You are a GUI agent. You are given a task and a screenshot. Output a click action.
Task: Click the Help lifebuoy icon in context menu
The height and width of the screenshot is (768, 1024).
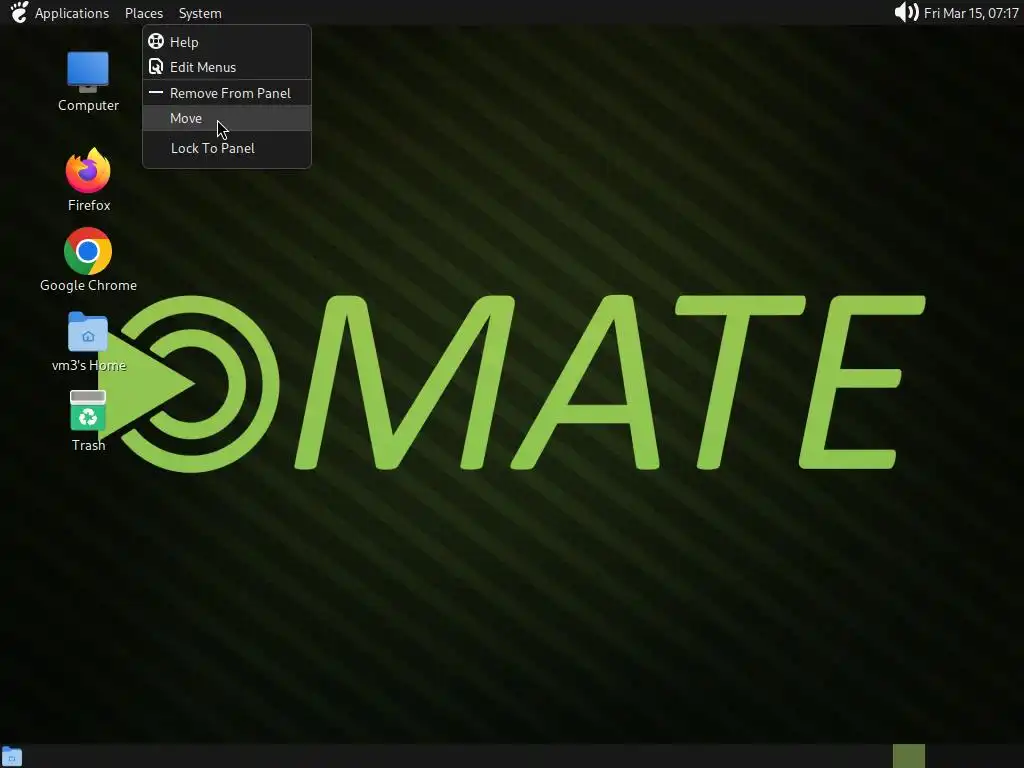click(x=156, y=42)
